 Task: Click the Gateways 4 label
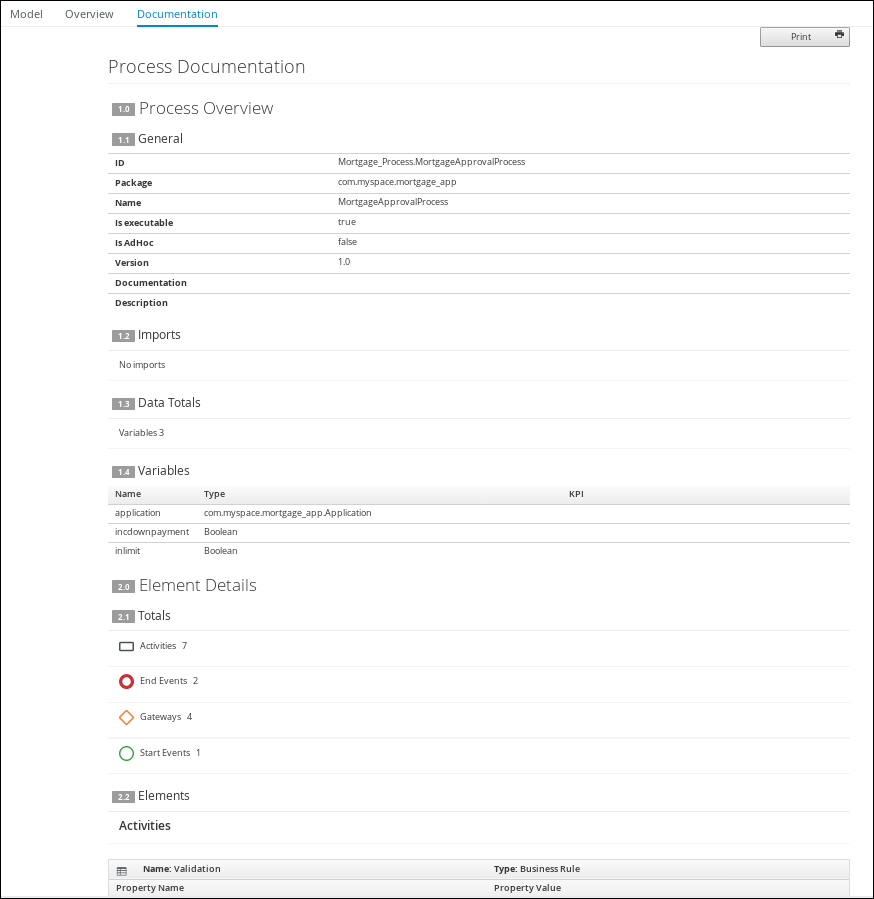(166, 717)
